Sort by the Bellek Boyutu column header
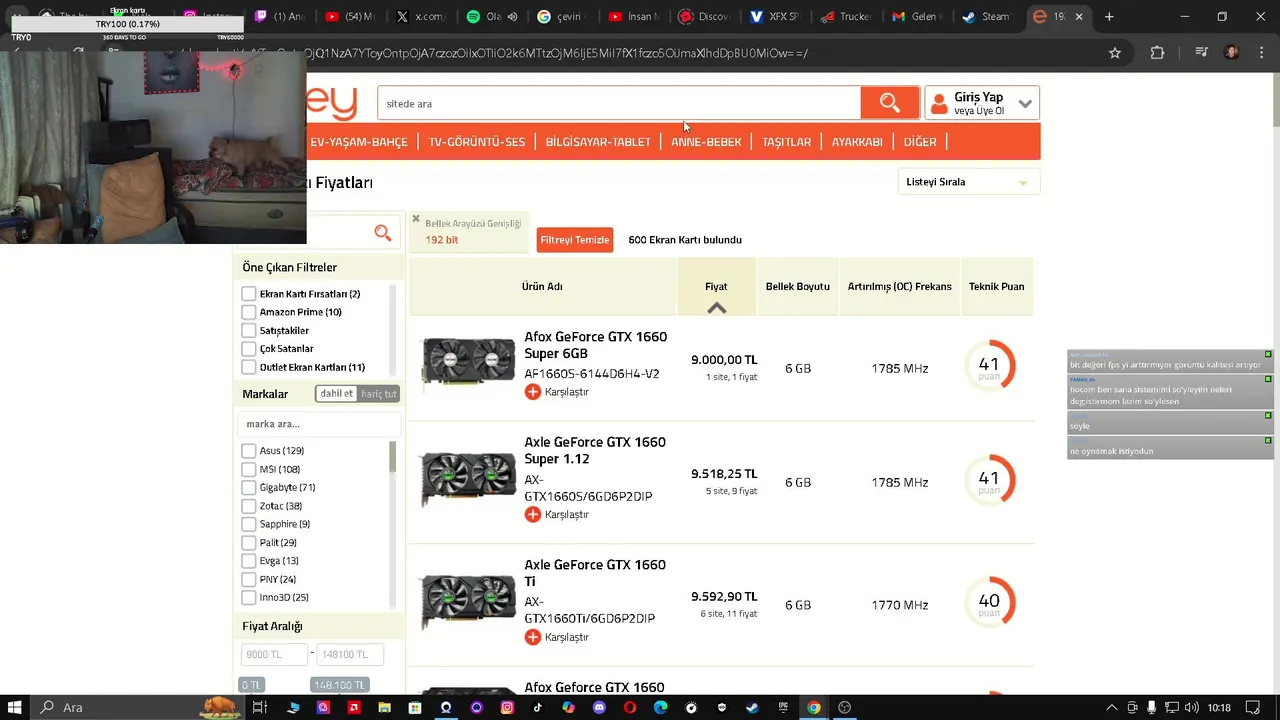 click(x=798, y=286)
